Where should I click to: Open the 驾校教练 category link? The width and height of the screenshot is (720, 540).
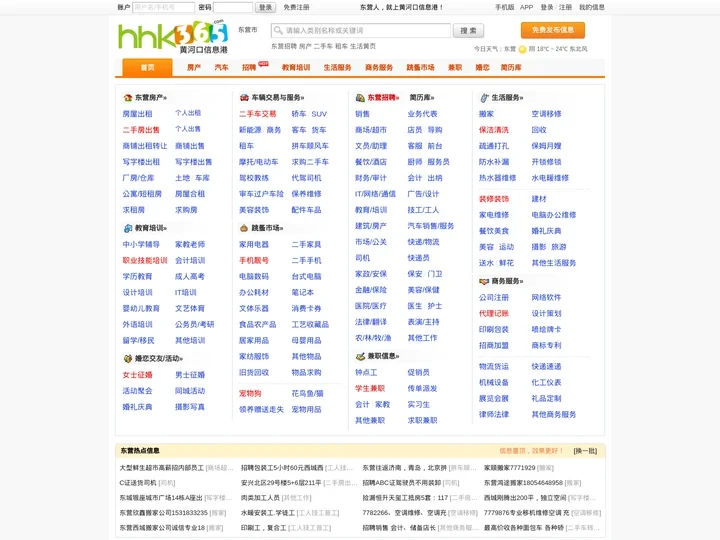(254, 178)
